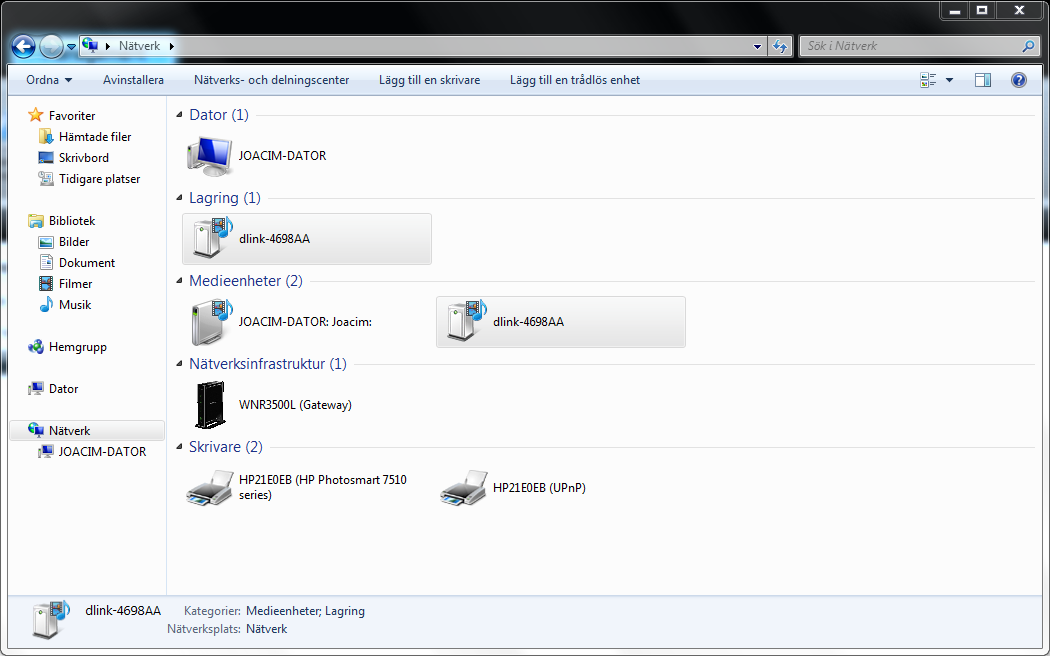Screen dimensions: 1050x656
Task: Open the Ordna menu
Action: pos(49,80)
